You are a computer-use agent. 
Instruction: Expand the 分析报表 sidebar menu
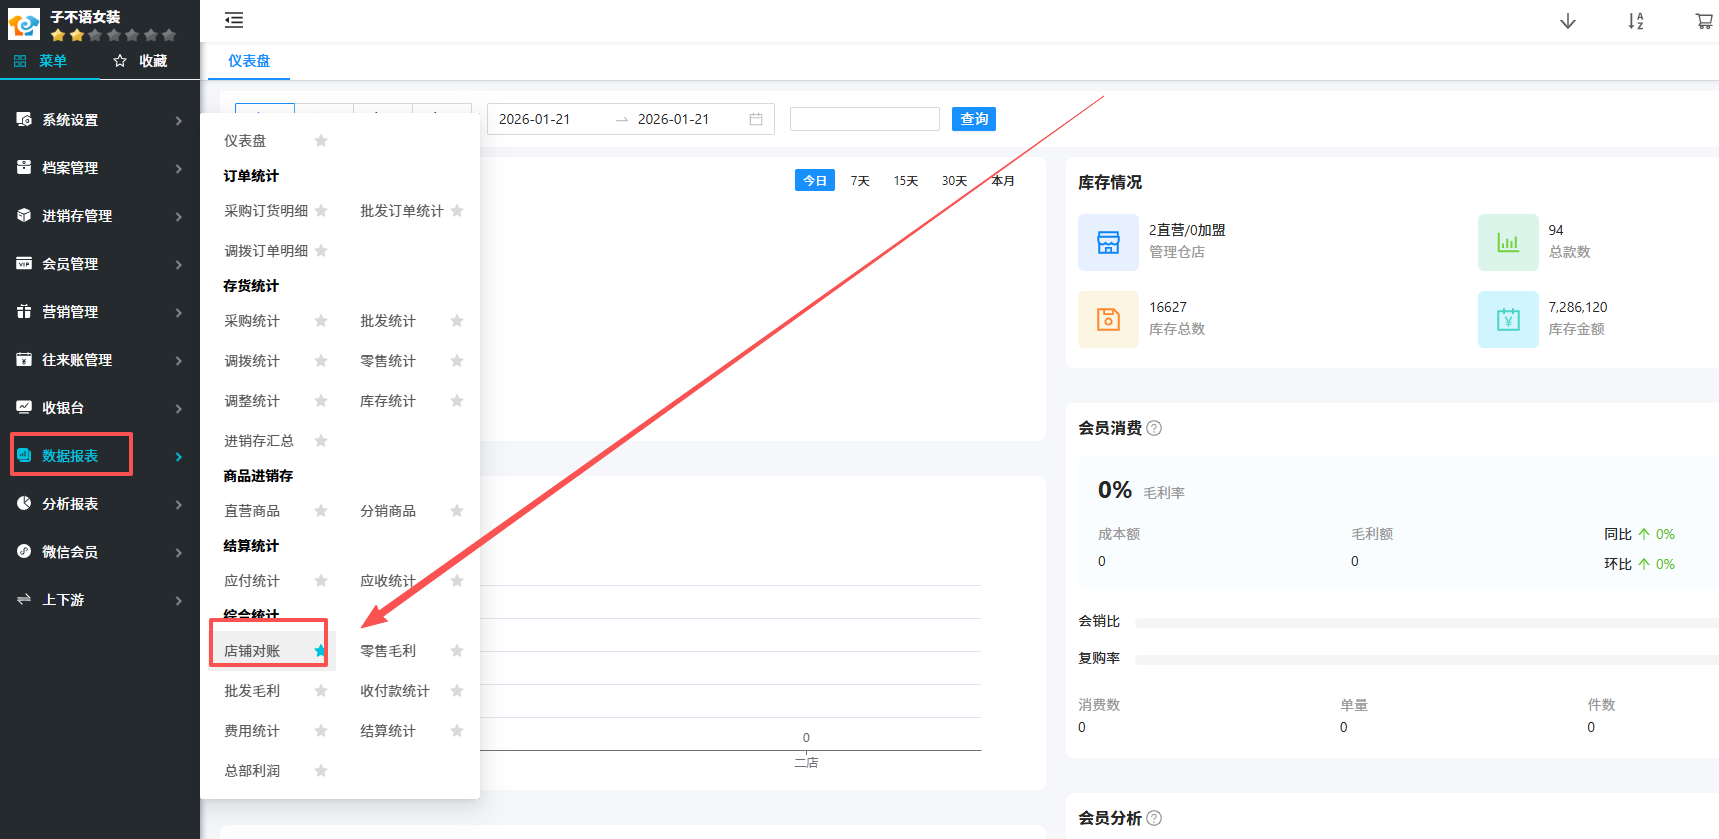tap(100, 504)
